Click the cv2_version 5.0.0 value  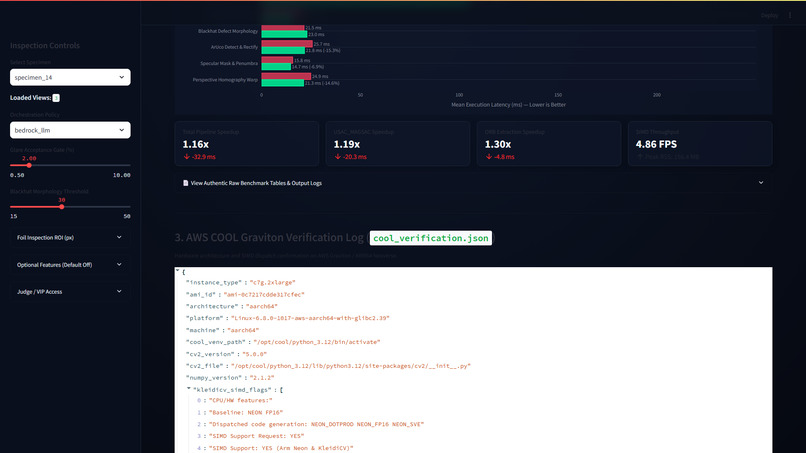(254, 354)
